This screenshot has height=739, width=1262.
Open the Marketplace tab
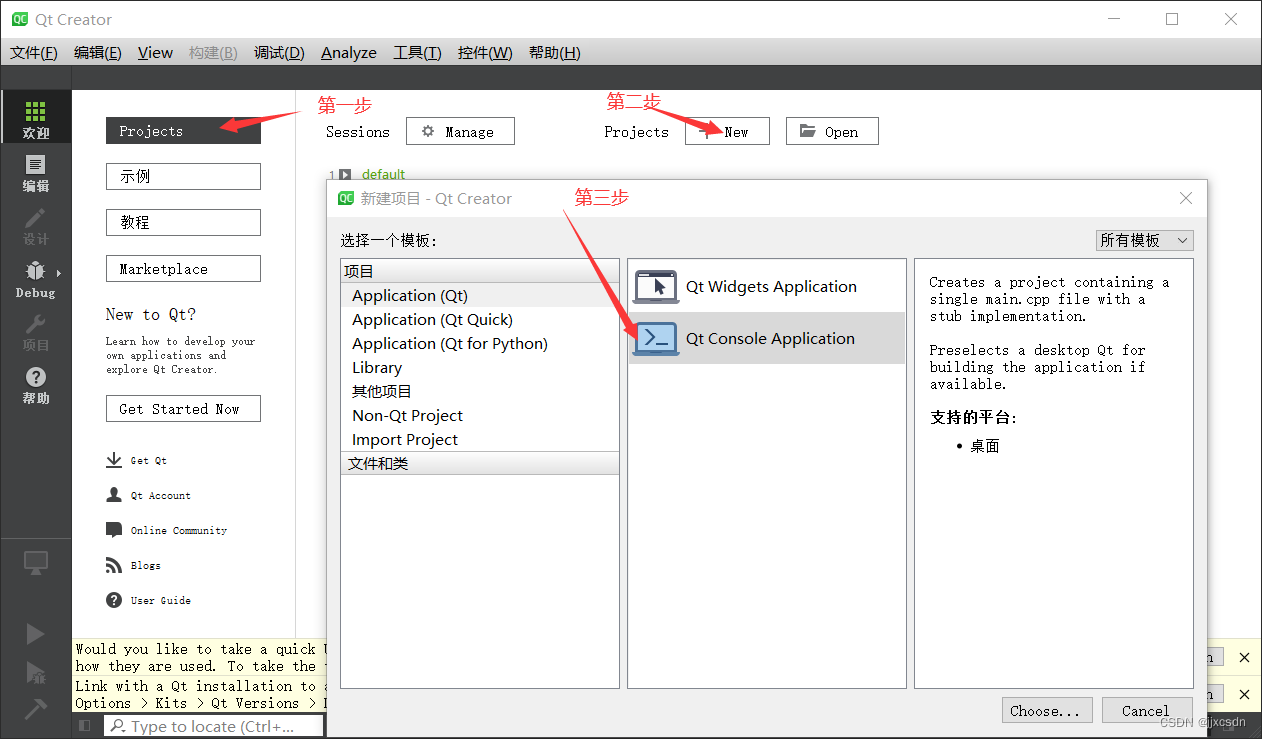tap(183, 269)
